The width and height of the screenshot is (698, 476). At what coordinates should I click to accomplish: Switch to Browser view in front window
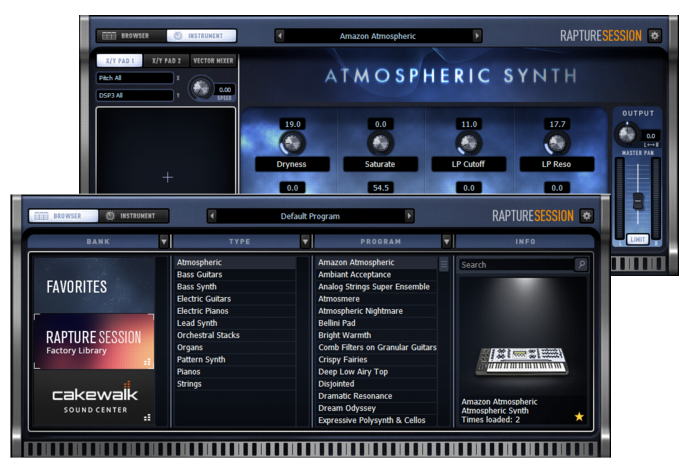point(63,216)
